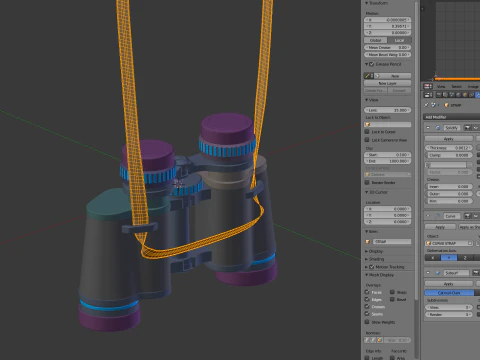
Task: Open the Render properties tab icon
Action: [x=439, y=95]
